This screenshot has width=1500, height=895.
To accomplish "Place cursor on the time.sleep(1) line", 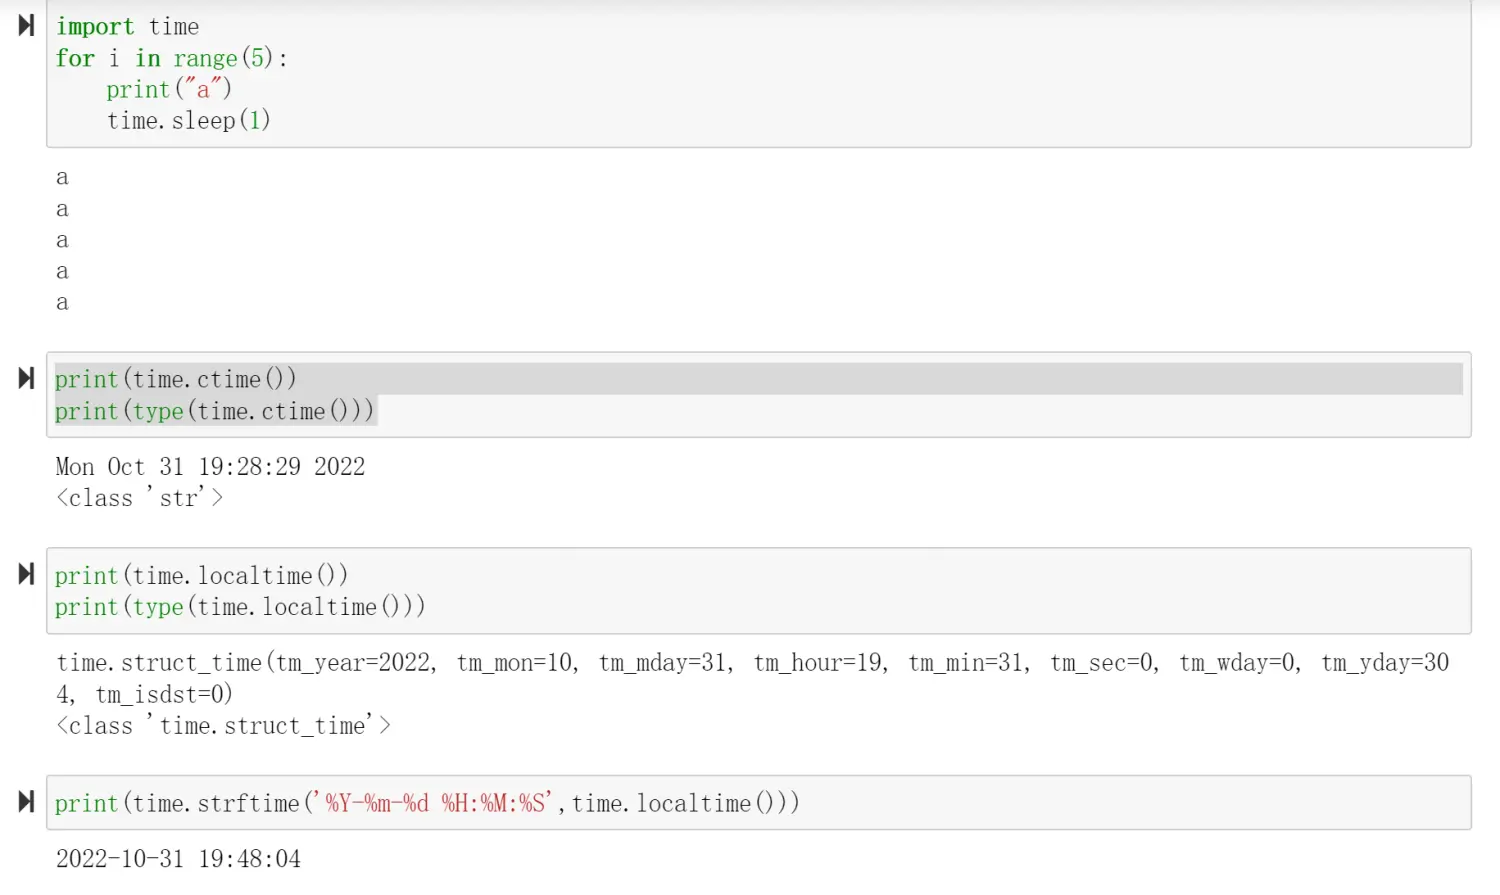I will click(188, 121).
